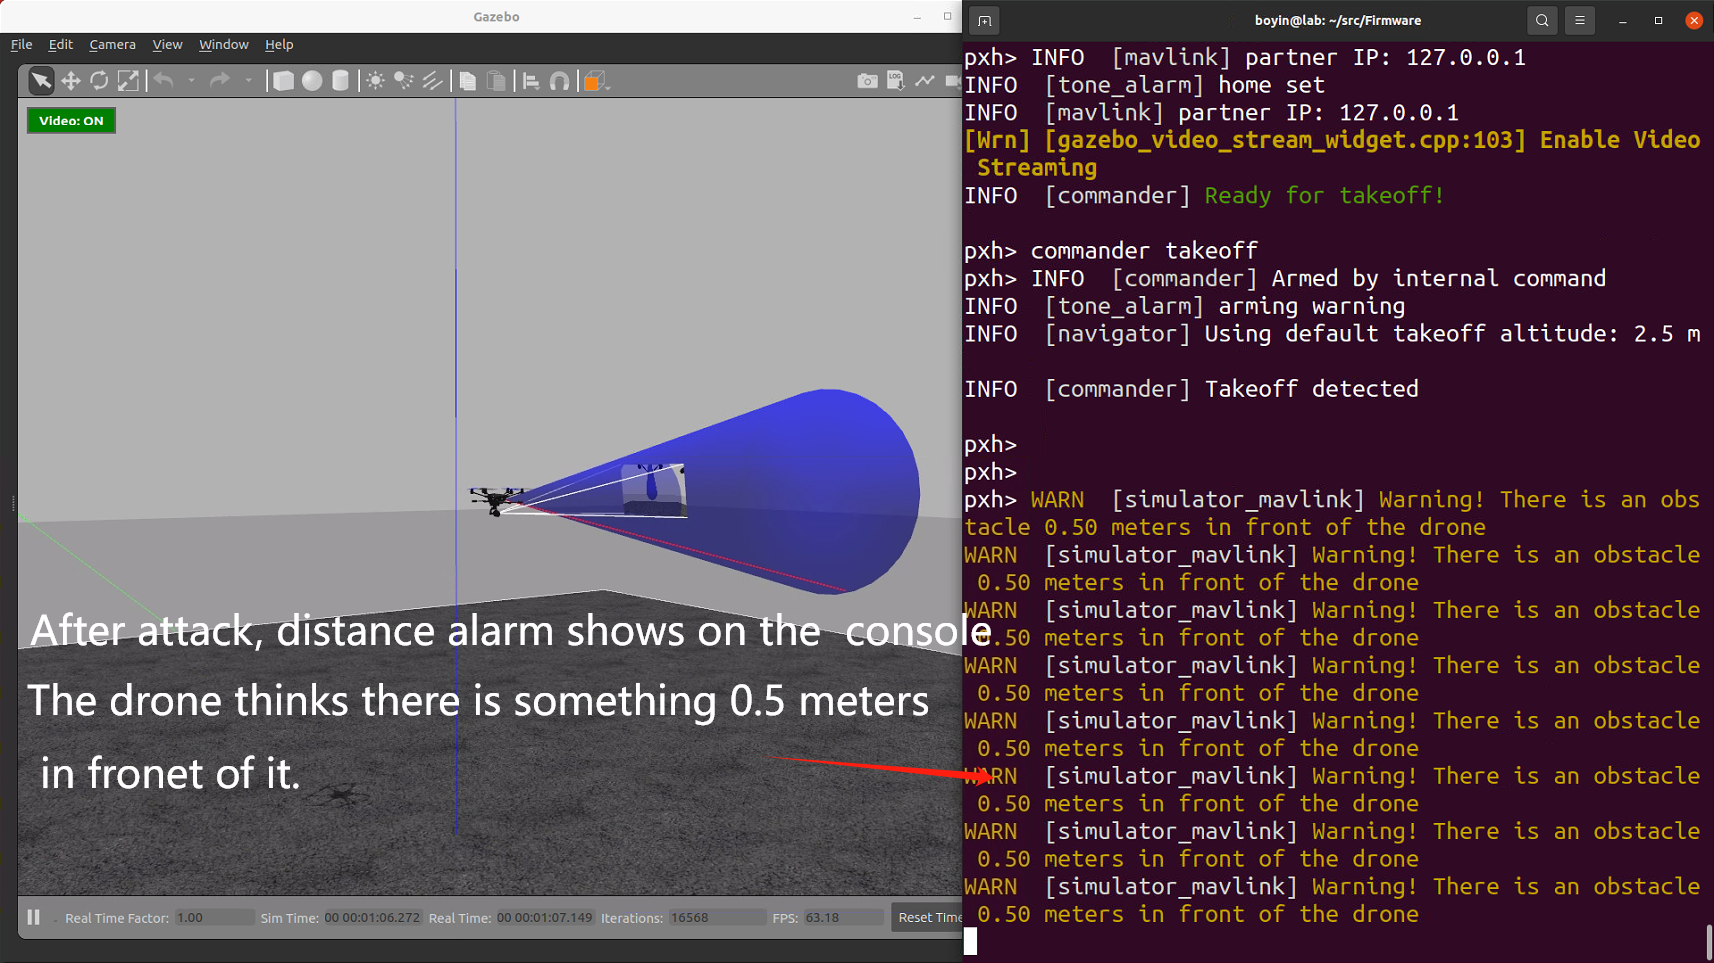
Task: Insert a box shape
Action: coord(283,81)
